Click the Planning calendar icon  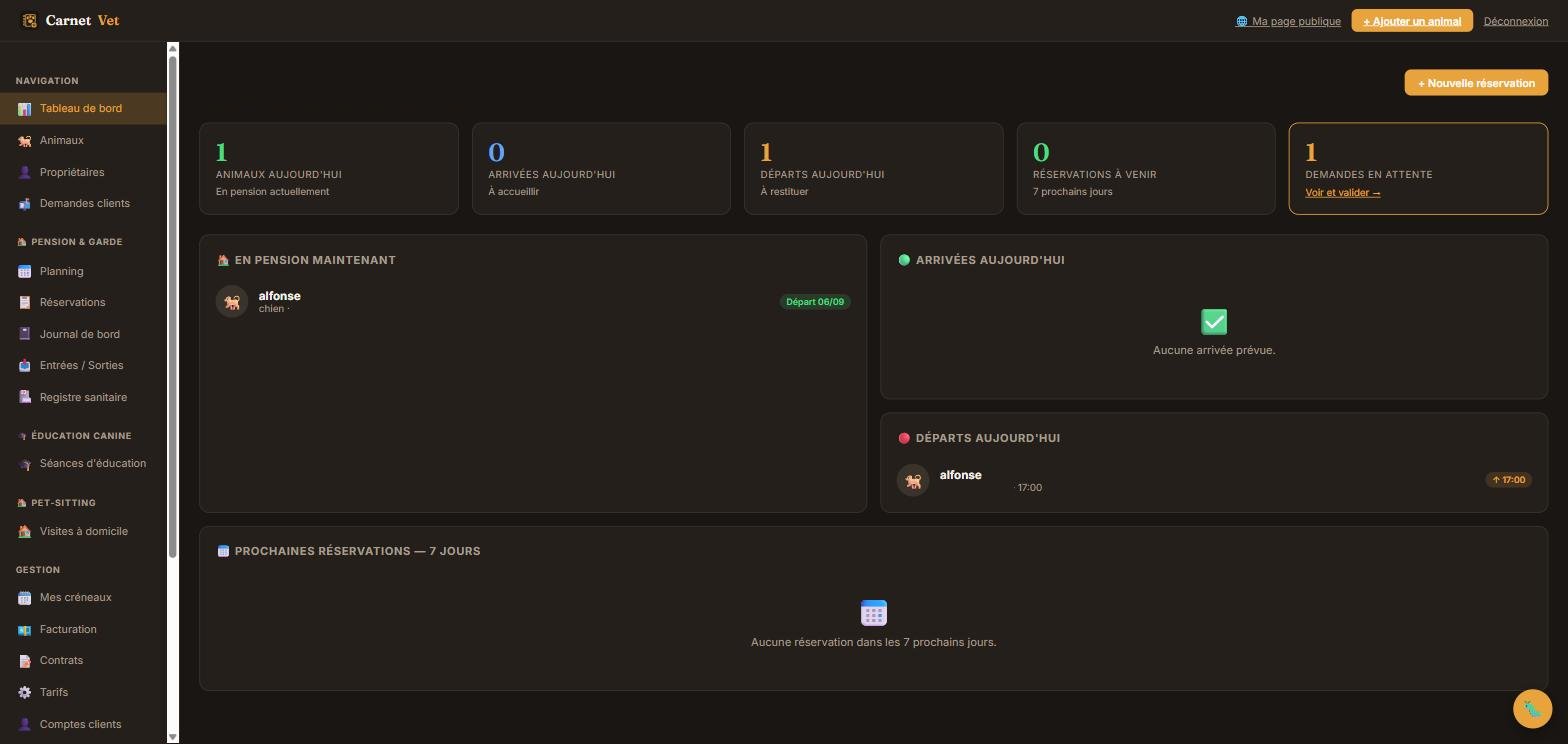pos(24,272)
